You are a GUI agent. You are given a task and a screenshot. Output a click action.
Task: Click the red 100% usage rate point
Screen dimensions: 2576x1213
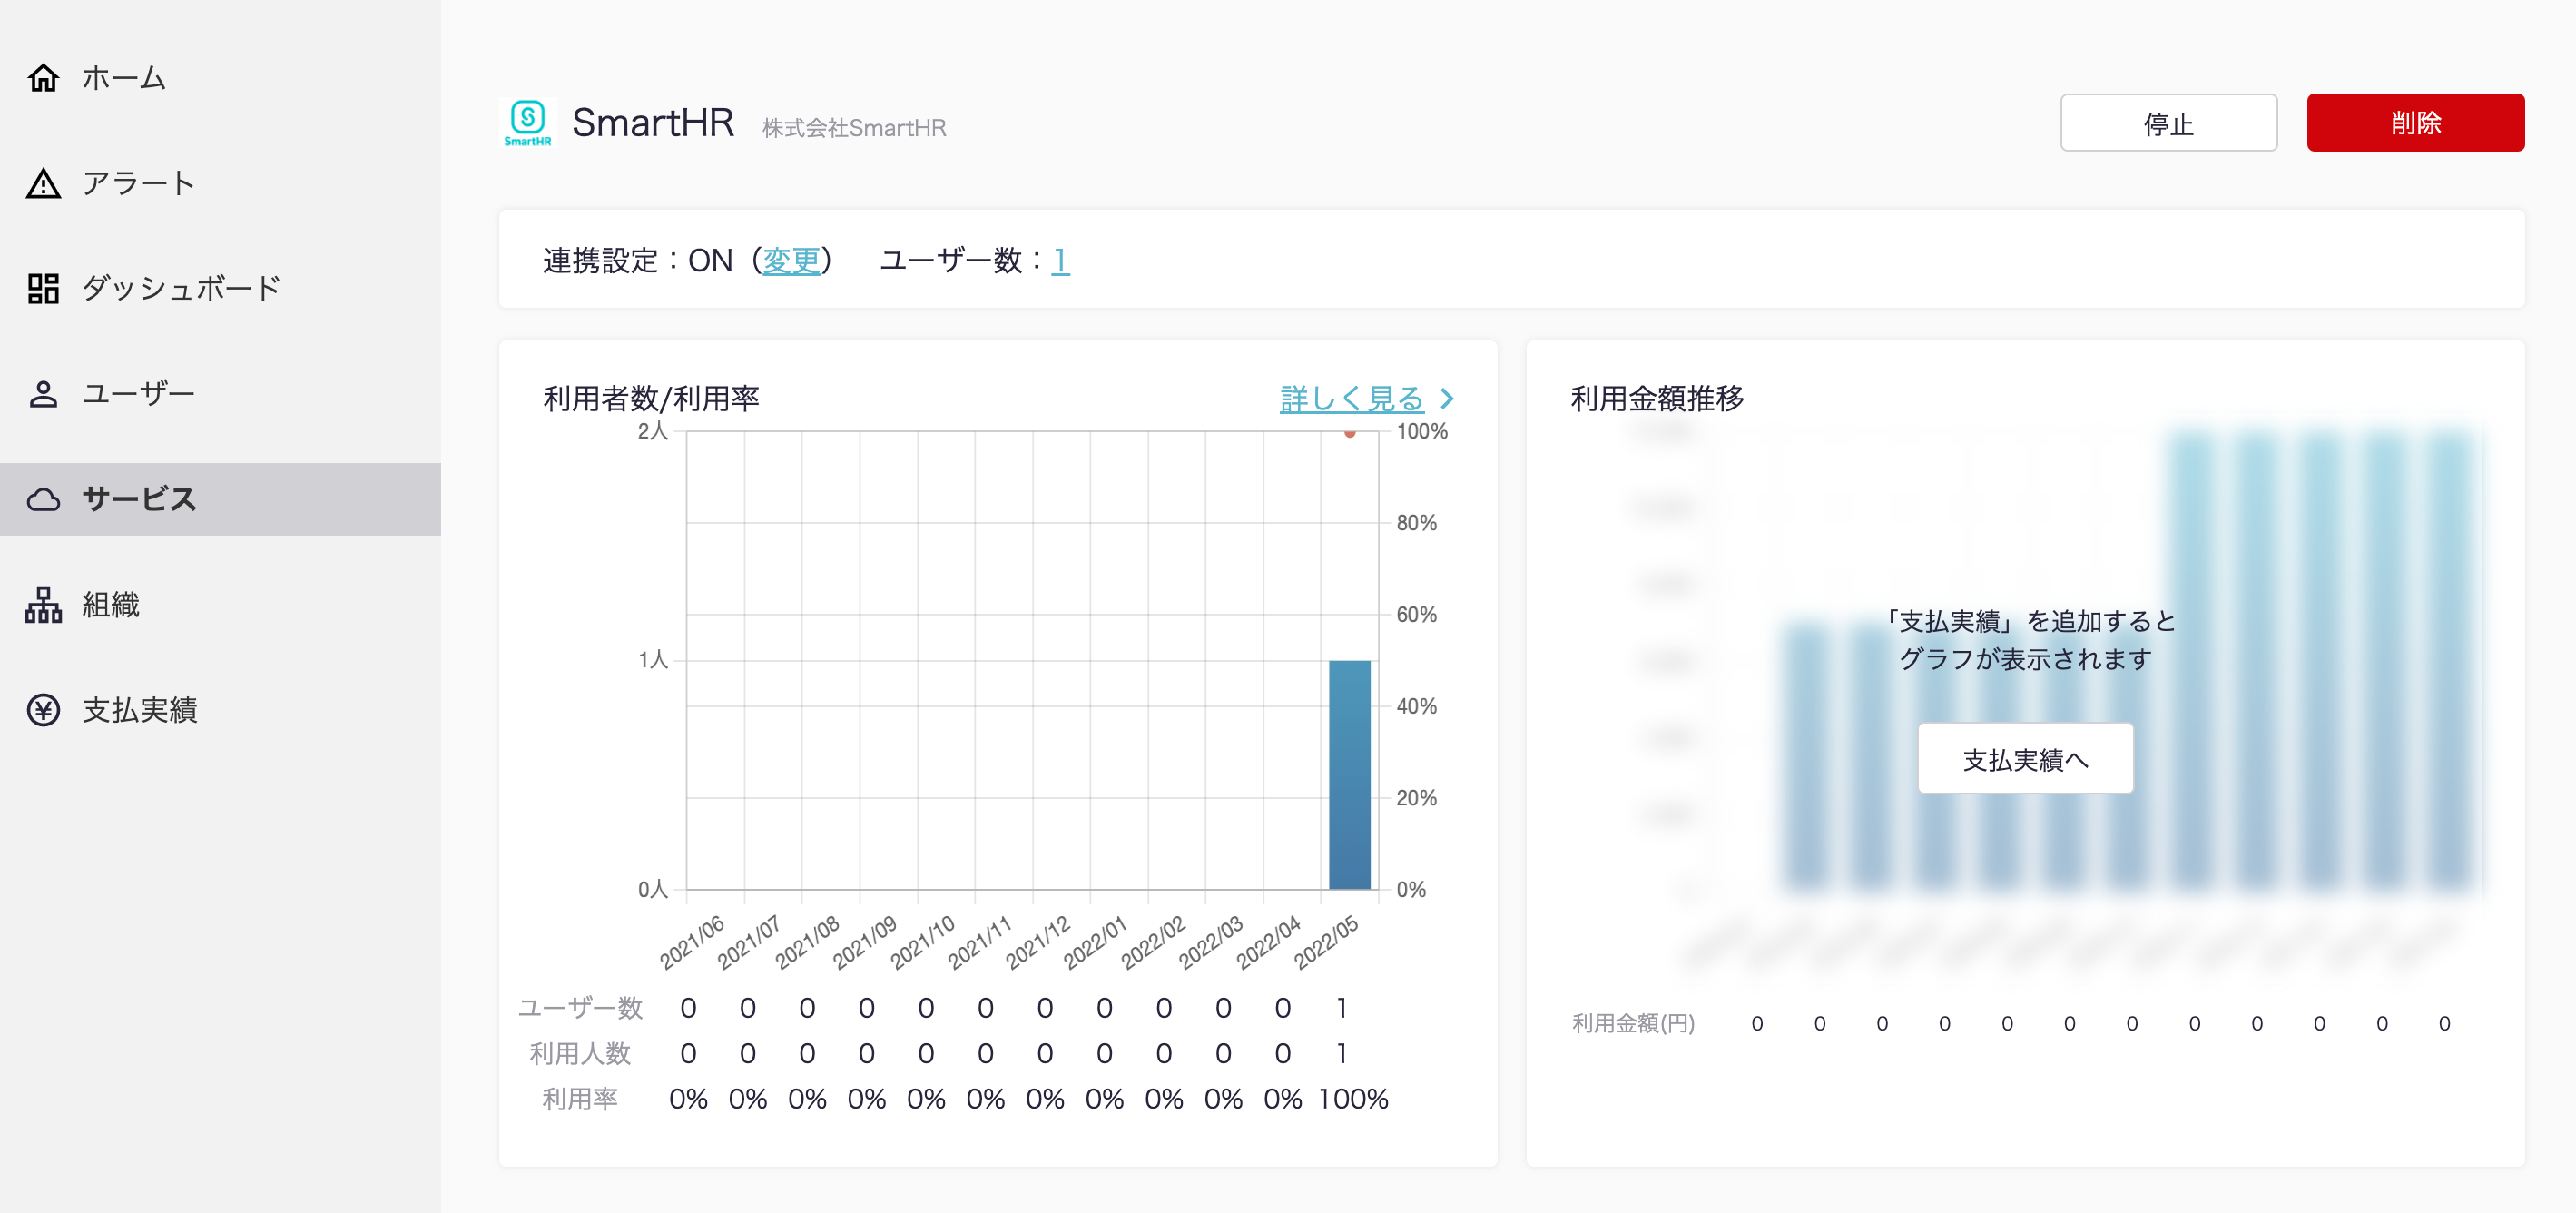coord(1349,433)
